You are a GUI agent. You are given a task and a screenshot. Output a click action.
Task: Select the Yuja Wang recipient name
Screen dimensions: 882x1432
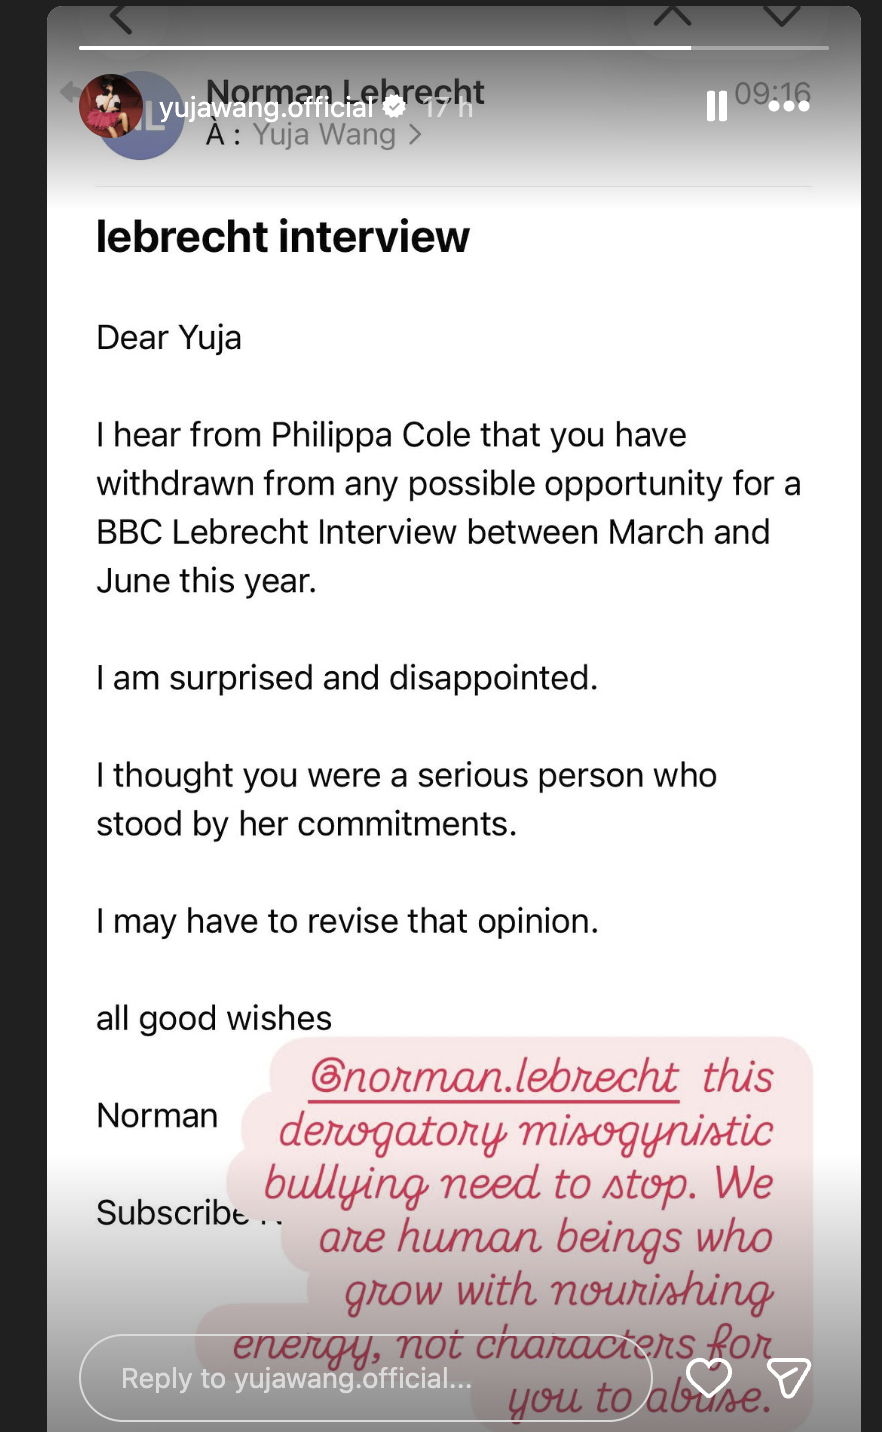point(324,135)
